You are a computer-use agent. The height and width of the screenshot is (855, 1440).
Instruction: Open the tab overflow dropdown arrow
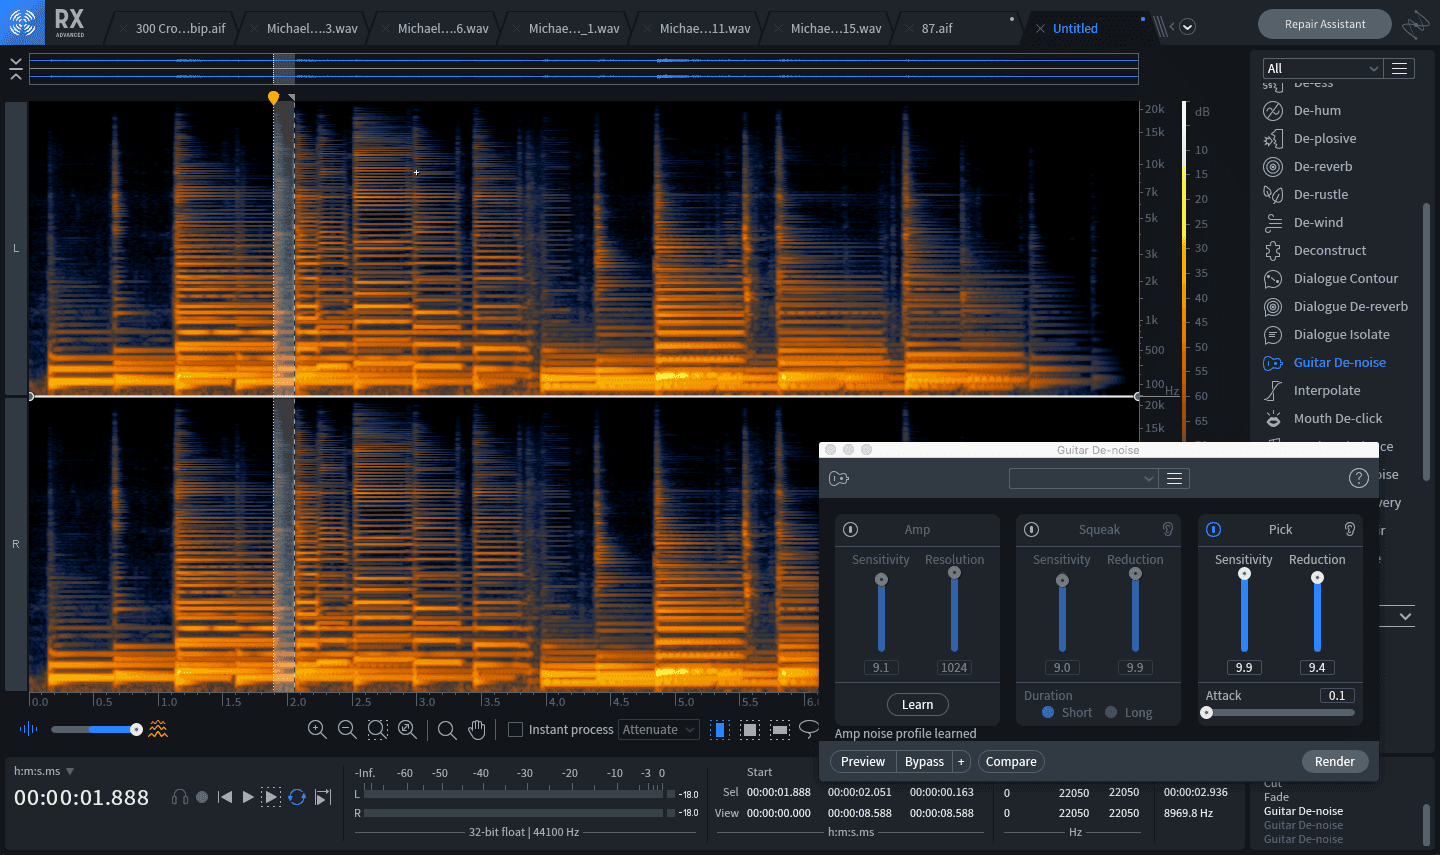1187,27
